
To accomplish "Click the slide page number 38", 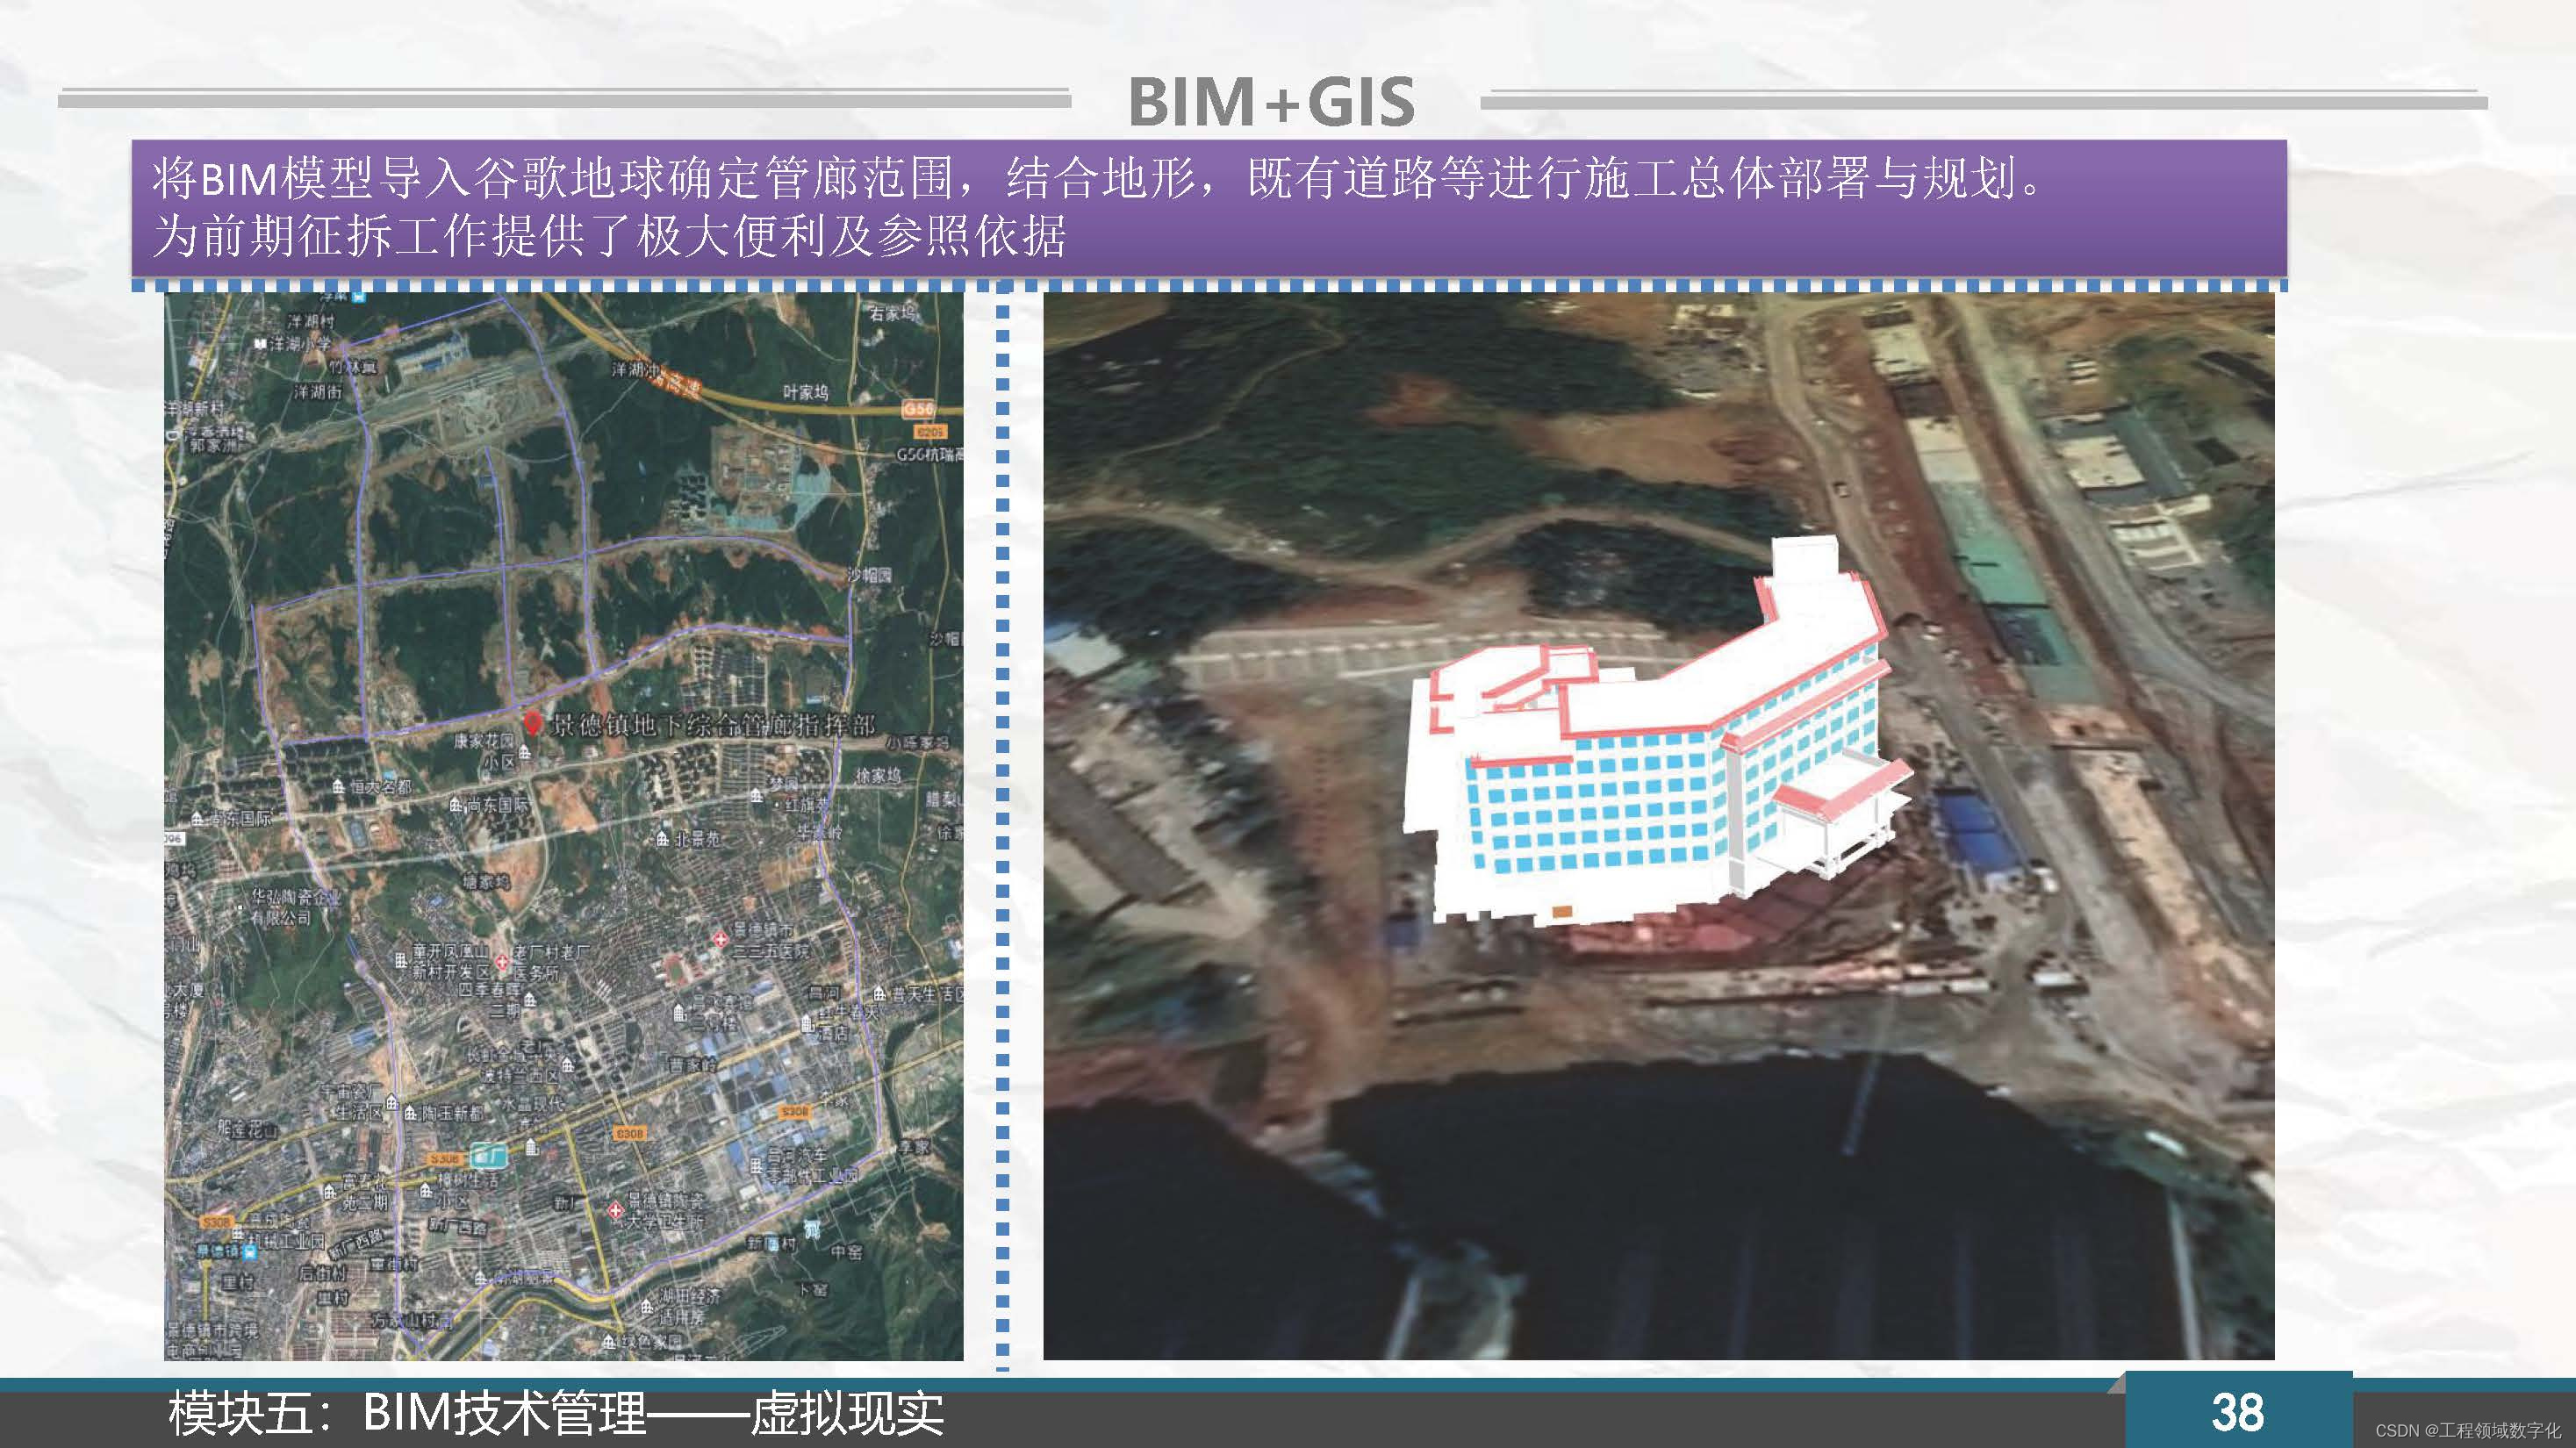I will [2237, 1412].
